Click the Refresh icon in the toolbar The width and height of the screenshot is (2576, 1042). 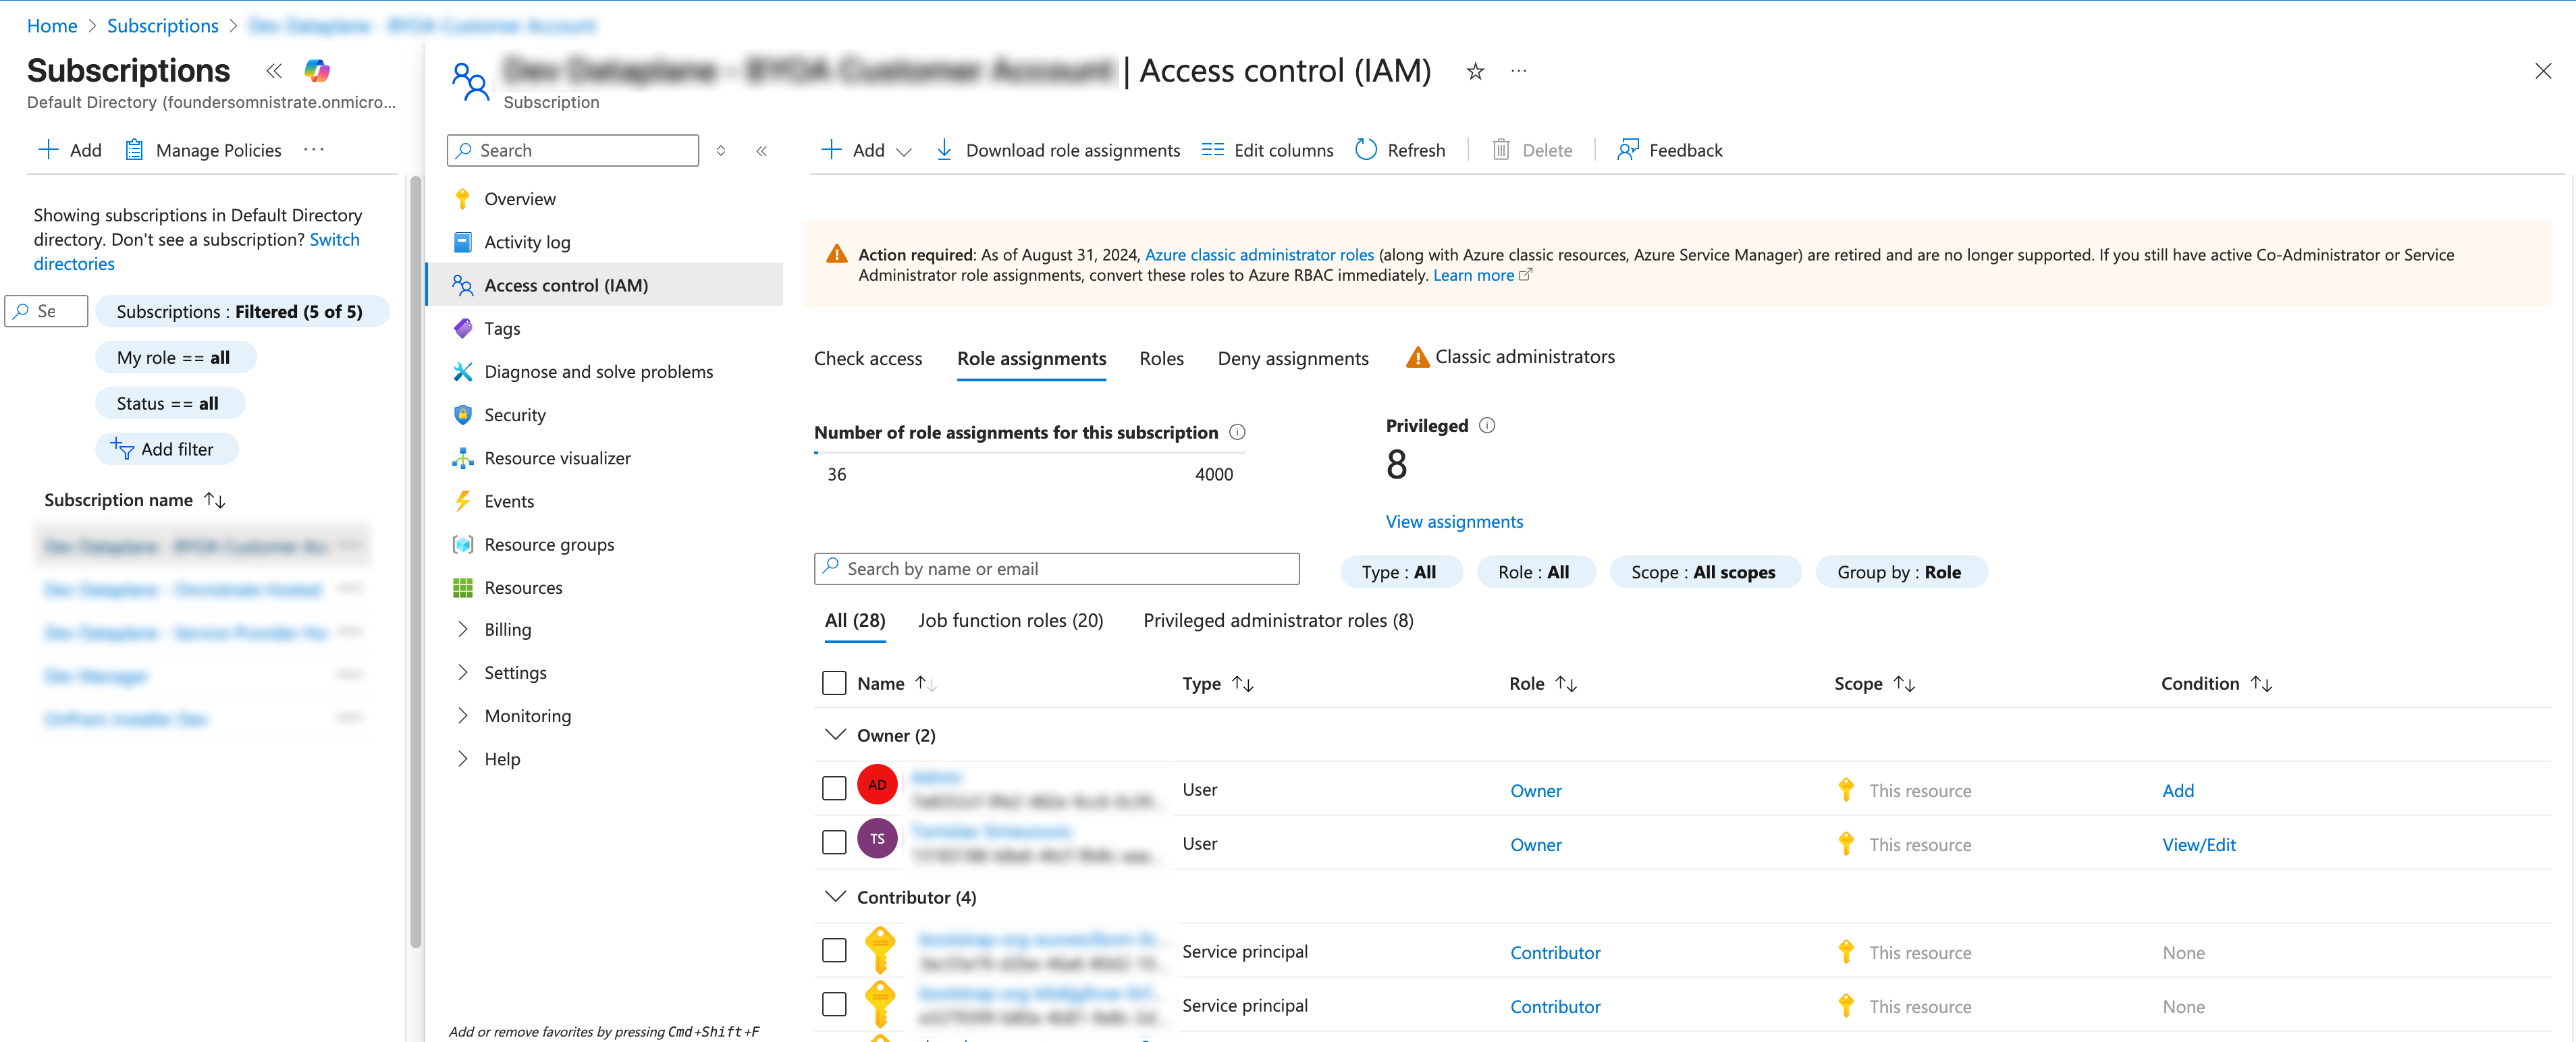1366,150
